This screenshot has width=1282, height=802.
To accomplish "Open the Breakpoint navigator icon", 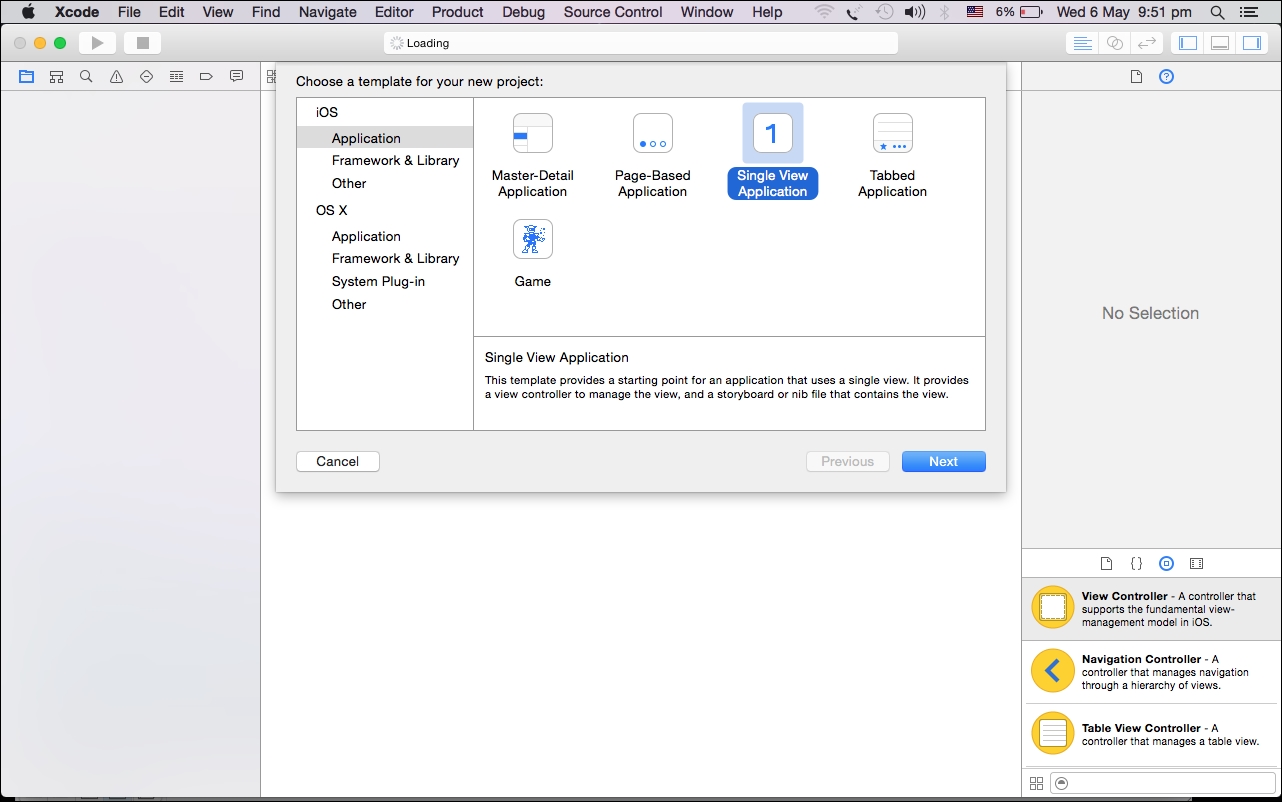I will (x=206, y=76).
